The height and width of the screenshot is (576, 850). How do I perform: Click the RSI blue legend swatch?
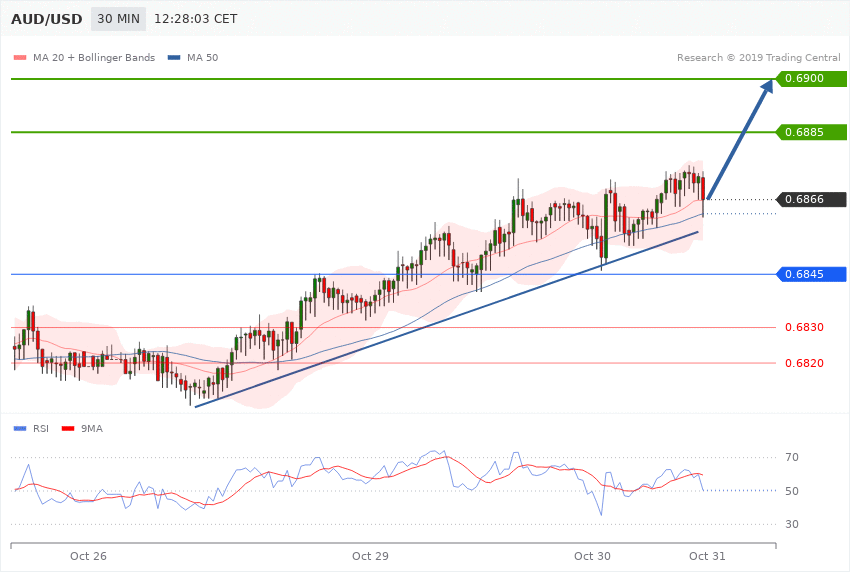(x=20, y=429)
